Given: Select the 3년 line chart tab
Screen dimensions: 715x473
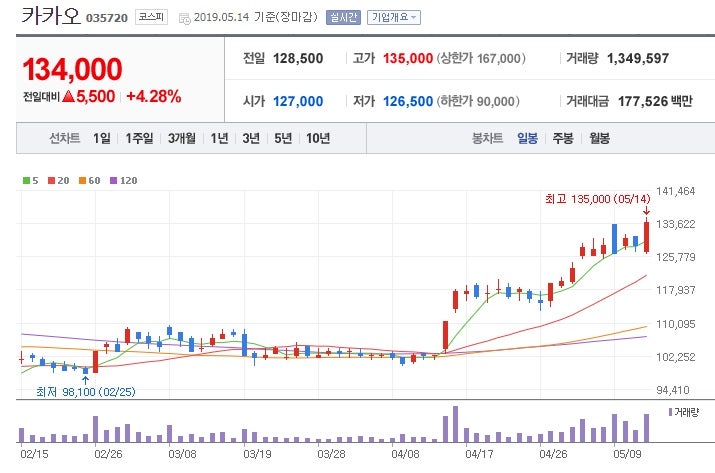Looking at the screenshot, I should tap(251, 138).
